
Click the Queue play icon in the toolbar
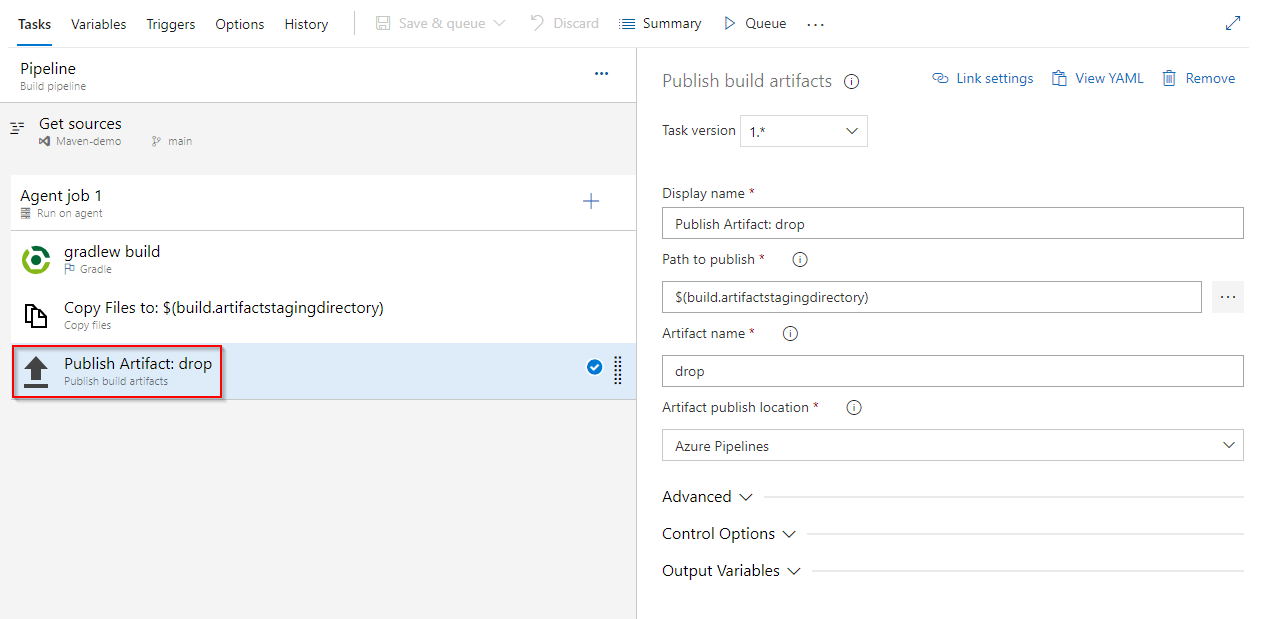tap(729, 22)
